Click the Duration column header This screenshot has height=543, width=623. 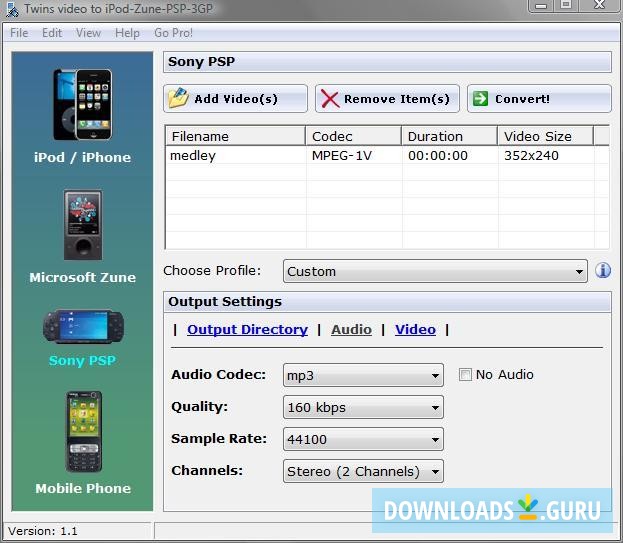[x=450, y=136]
